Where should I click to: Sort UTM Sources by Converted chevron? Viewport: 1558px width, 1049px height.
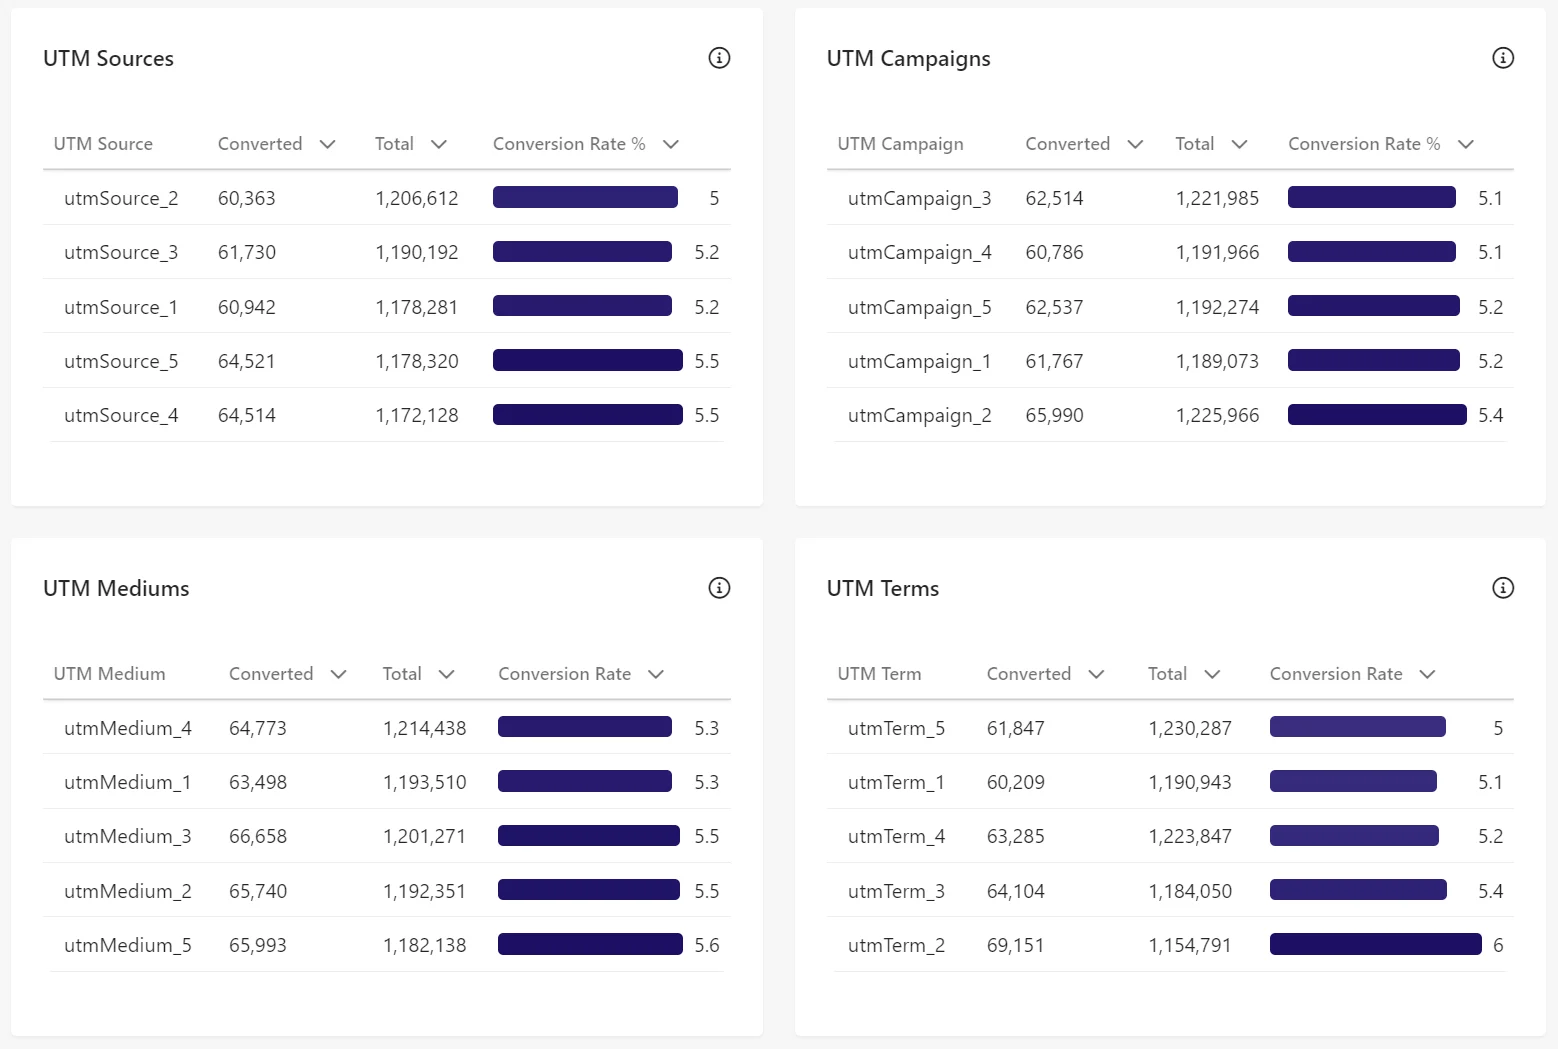point(327,144)
